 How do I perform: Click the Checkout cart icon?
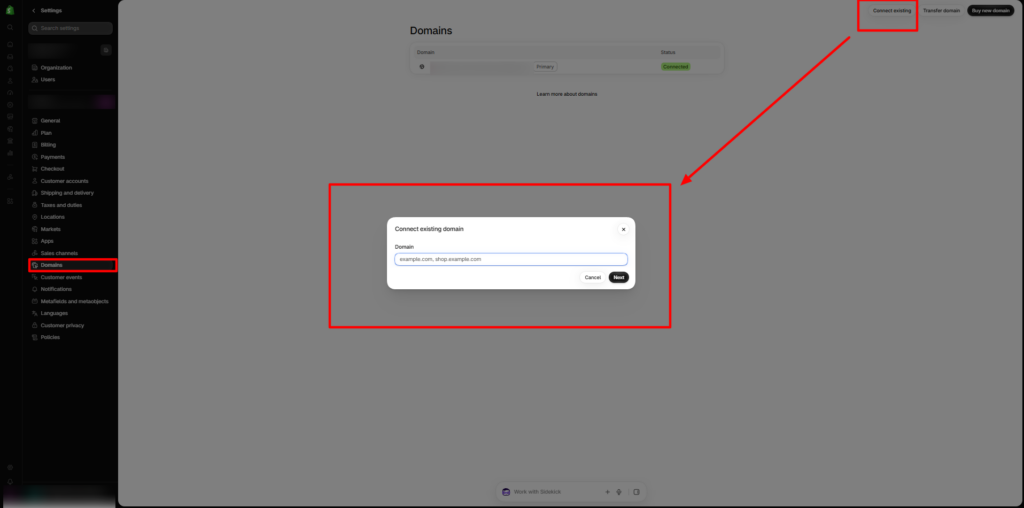click(35, 169)
